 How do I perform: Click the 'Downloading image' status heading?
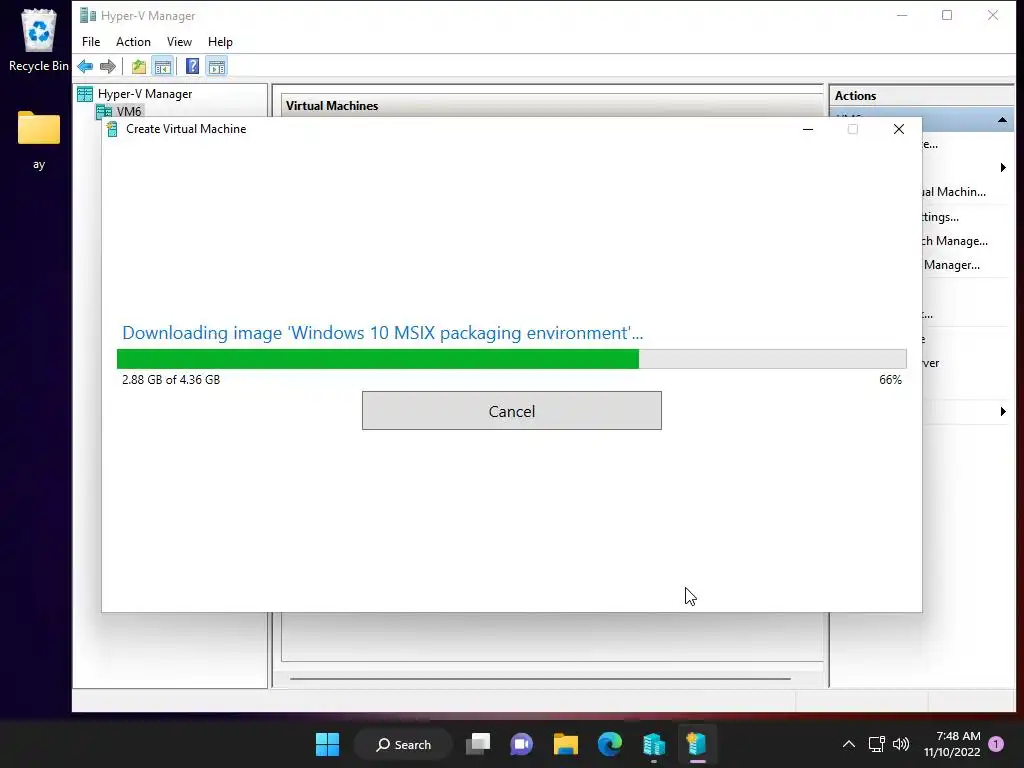[383, 333]
